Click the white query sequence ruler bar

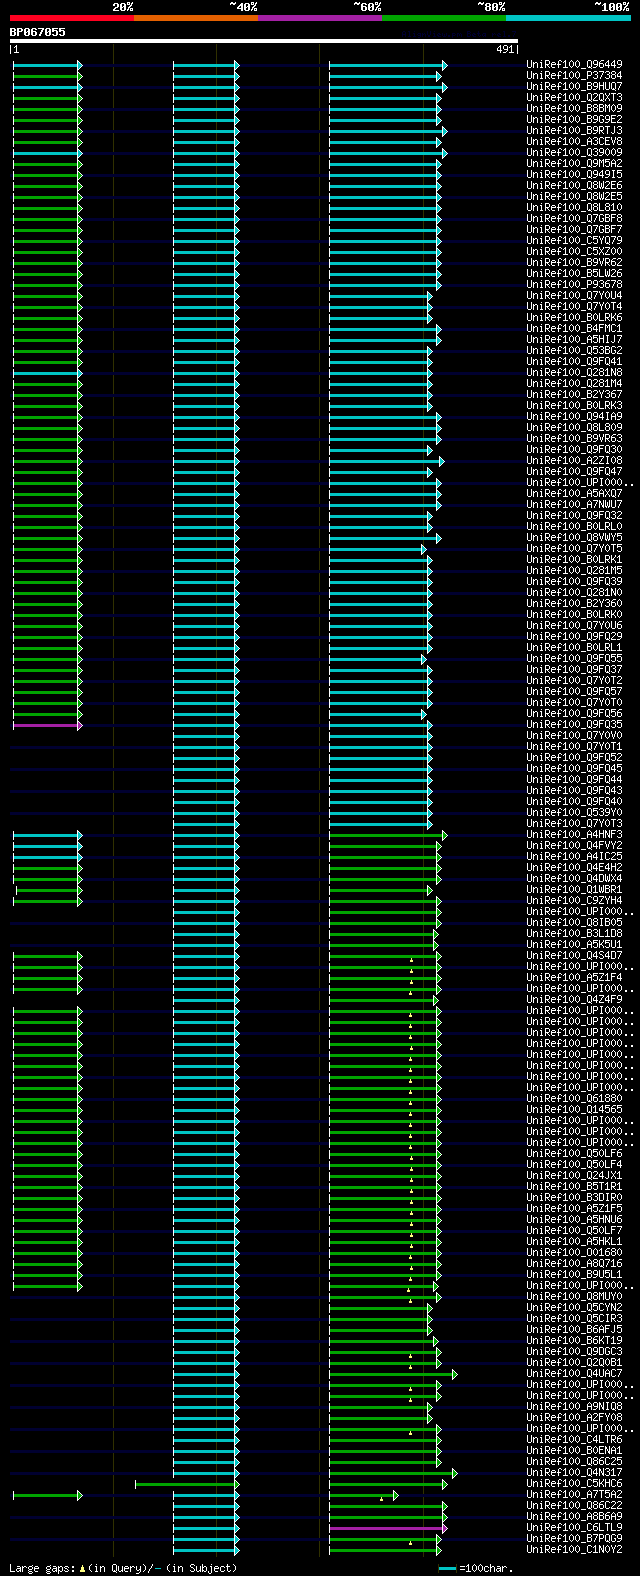264,41
